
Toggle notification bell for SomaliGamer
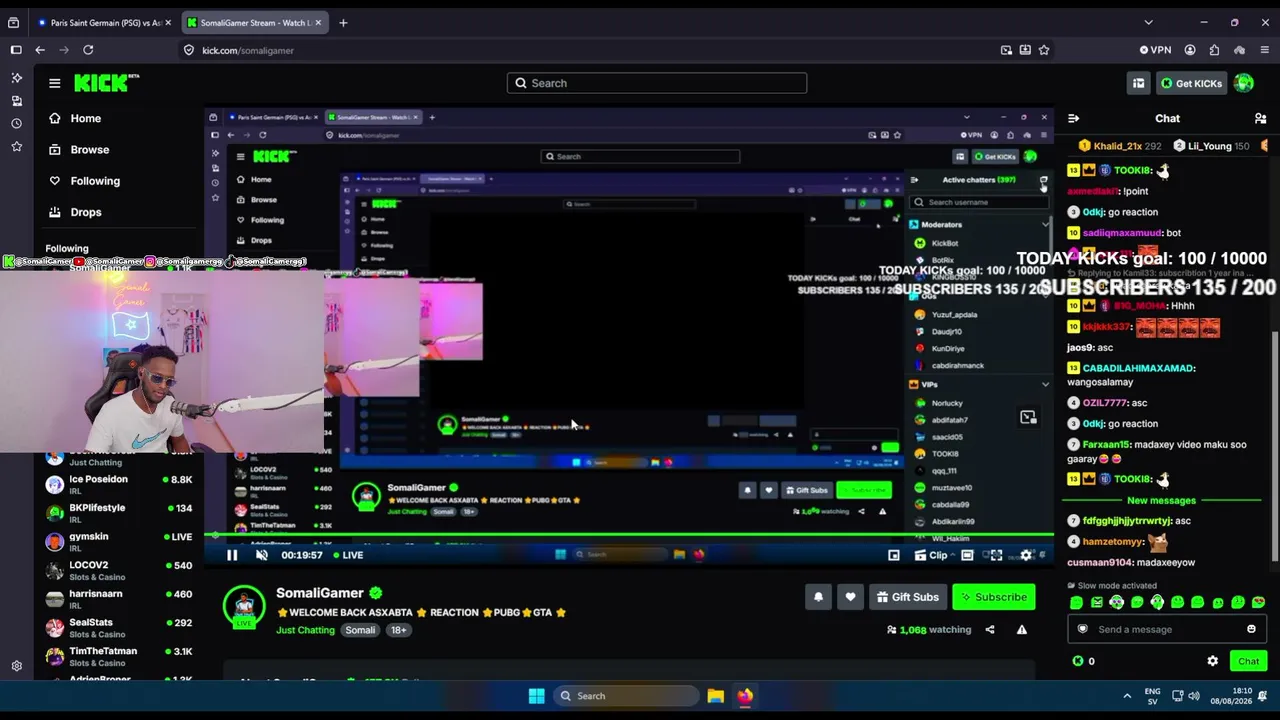coord(818,597)
